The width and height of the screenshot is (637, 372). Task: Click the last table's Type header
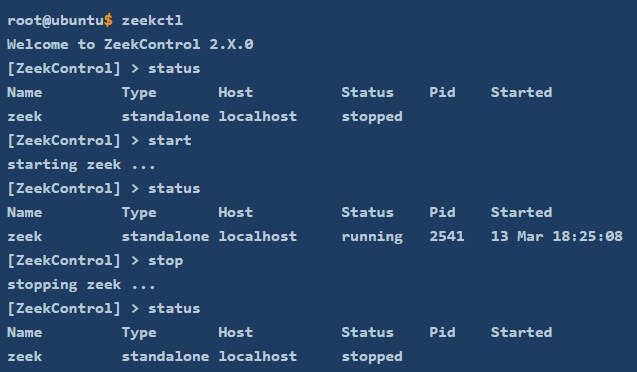pyautogui.click(x=139, y=333)
